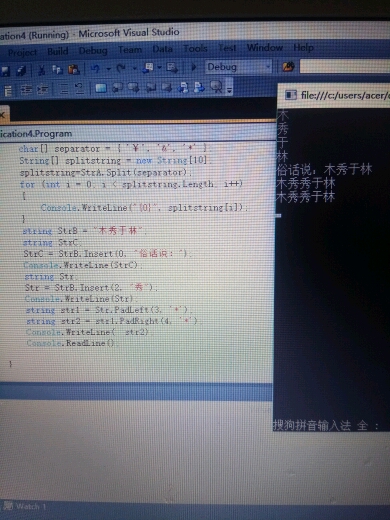Open the Window menu
Screen dimensions: 390x520
[x=265, y=48]
